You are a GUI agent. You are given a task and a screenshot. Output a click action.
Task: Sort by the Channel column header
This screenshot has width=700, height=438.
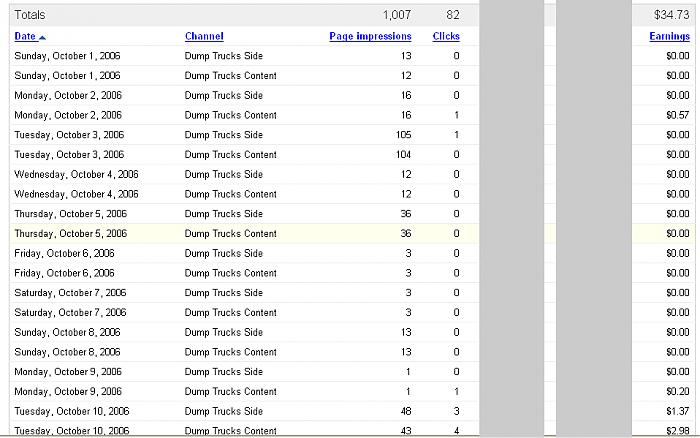[x=204, y=37]
